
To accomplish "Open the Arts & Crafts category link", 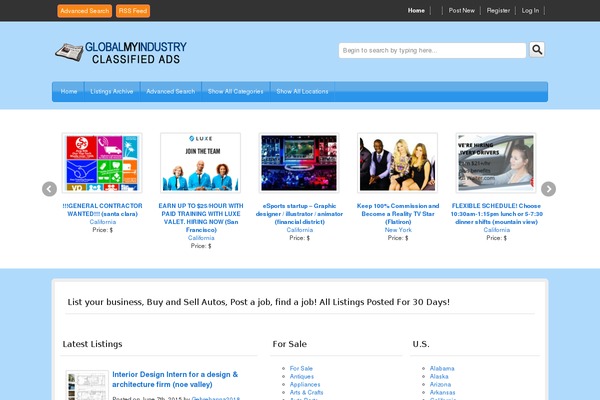I will tap(306, 393).
